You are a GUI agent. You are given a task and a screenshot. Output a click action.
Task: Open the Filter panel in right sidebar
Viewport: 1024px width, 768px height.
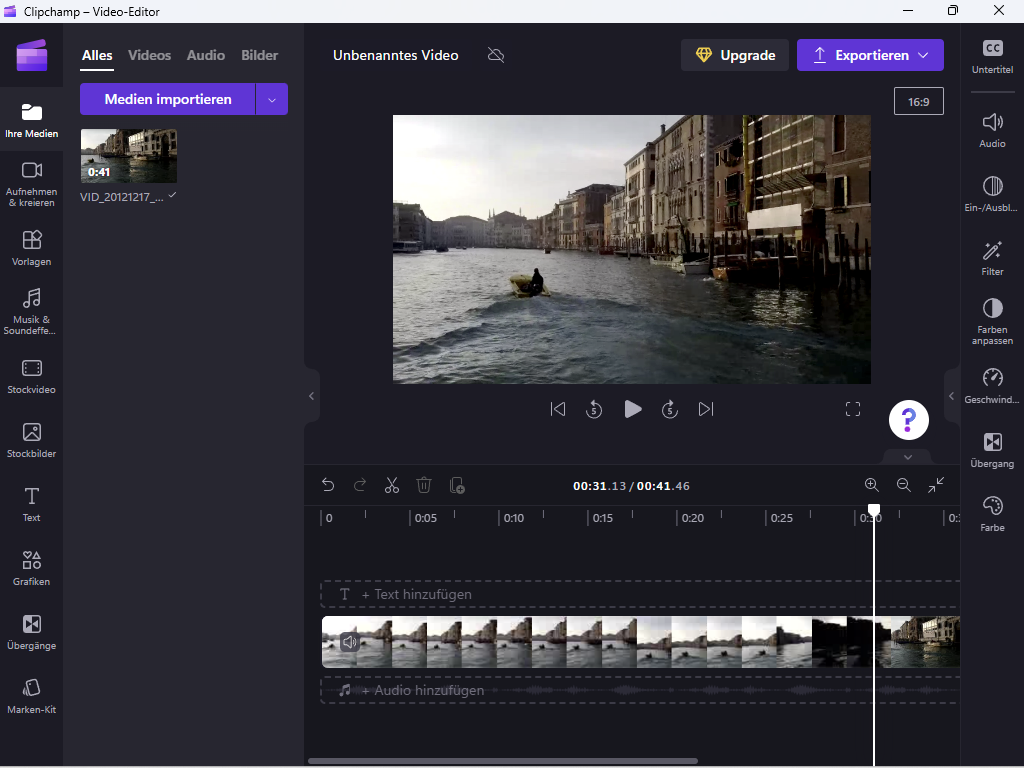pos(992,258)
